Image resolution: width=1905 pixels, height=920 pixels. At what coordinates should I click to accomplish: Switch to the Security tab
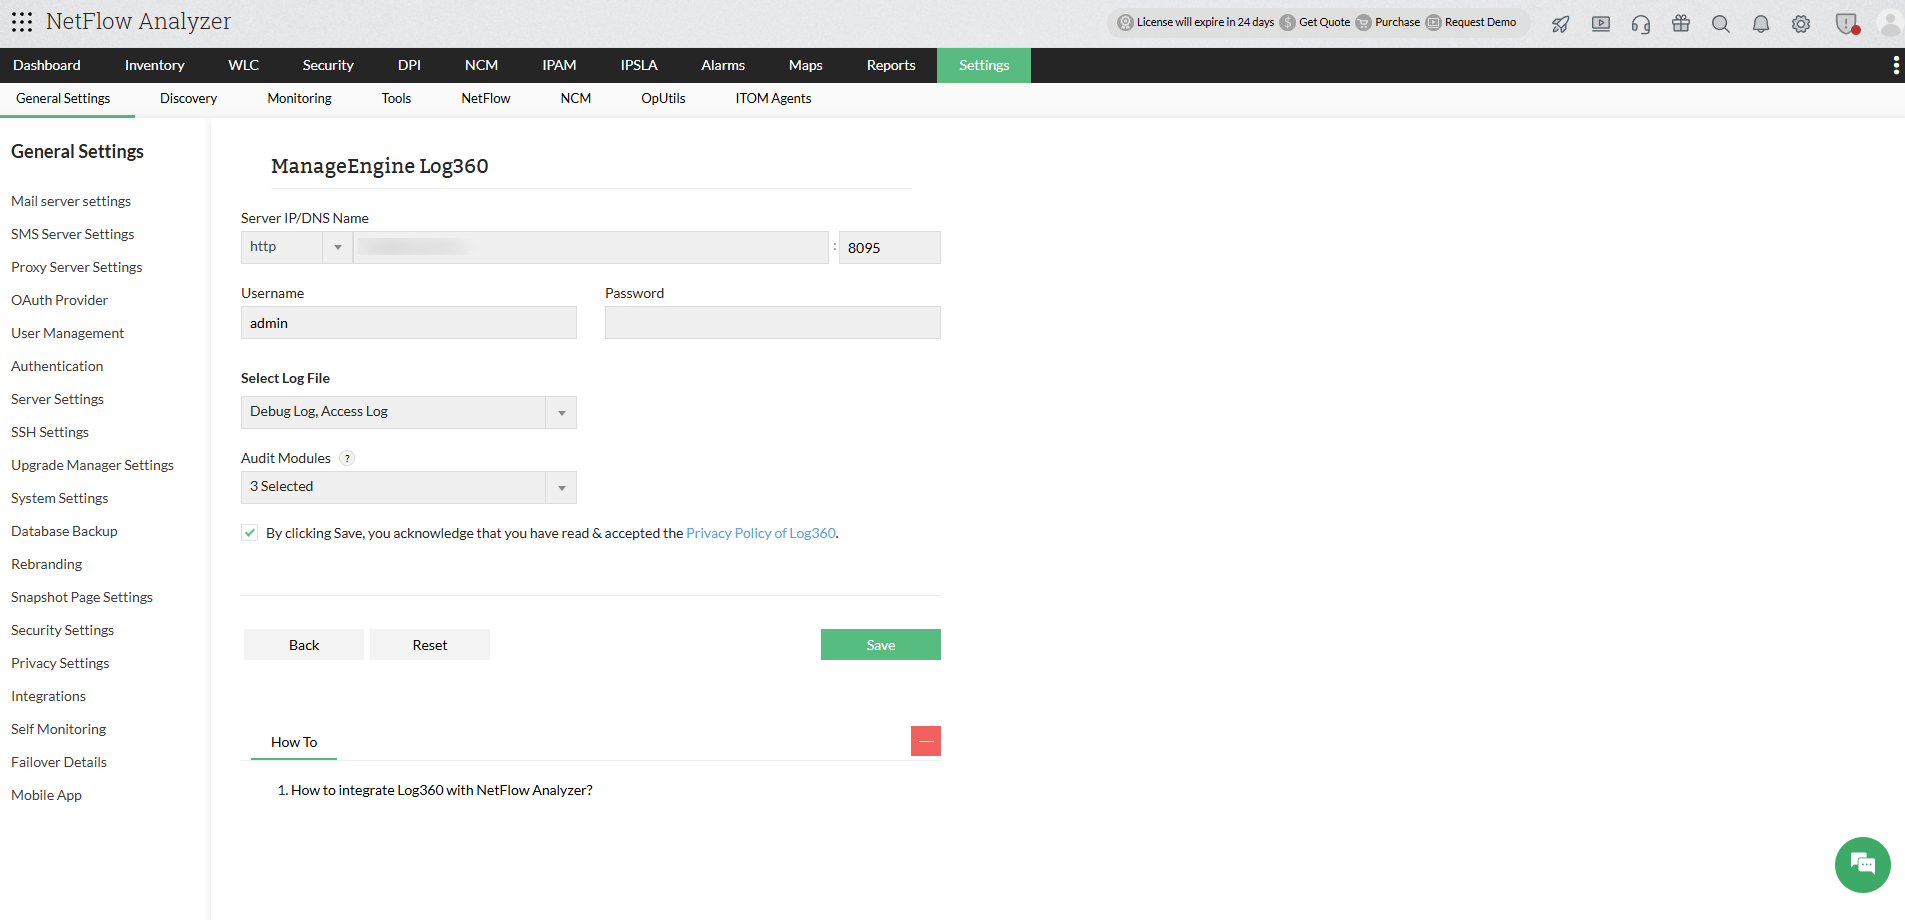[x=328, y=65]
